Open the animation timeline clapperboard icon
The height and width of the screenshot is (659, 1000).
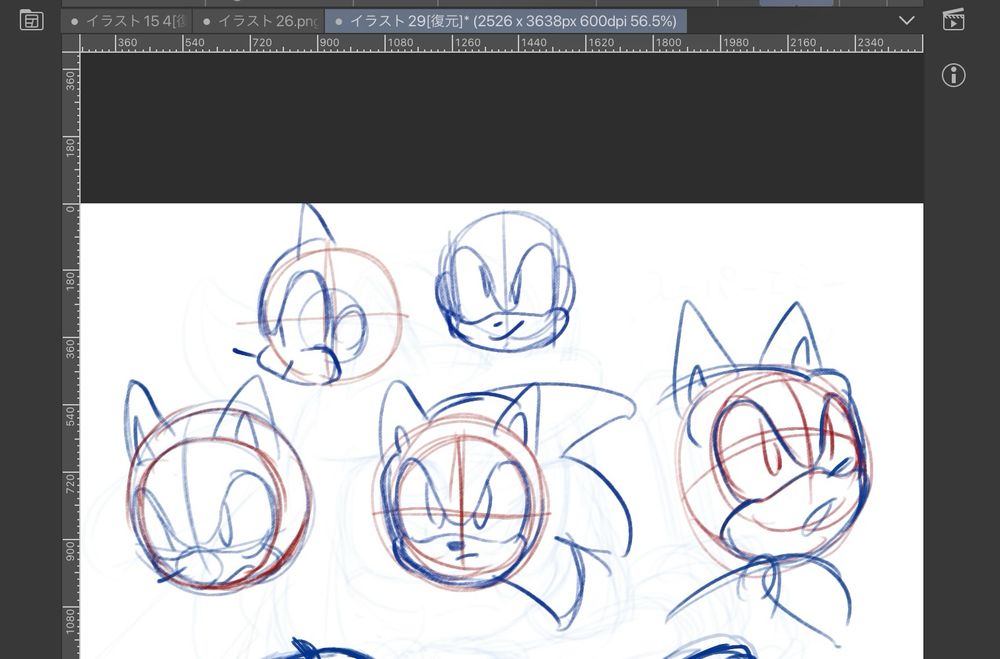(x=953, y=19)
